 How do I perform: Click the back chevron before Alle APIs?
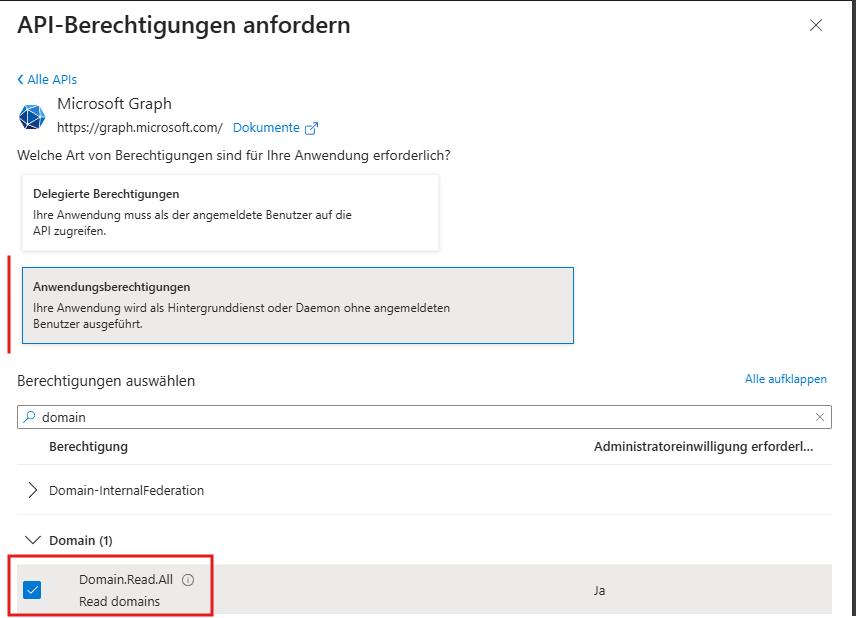pos(21,80)
